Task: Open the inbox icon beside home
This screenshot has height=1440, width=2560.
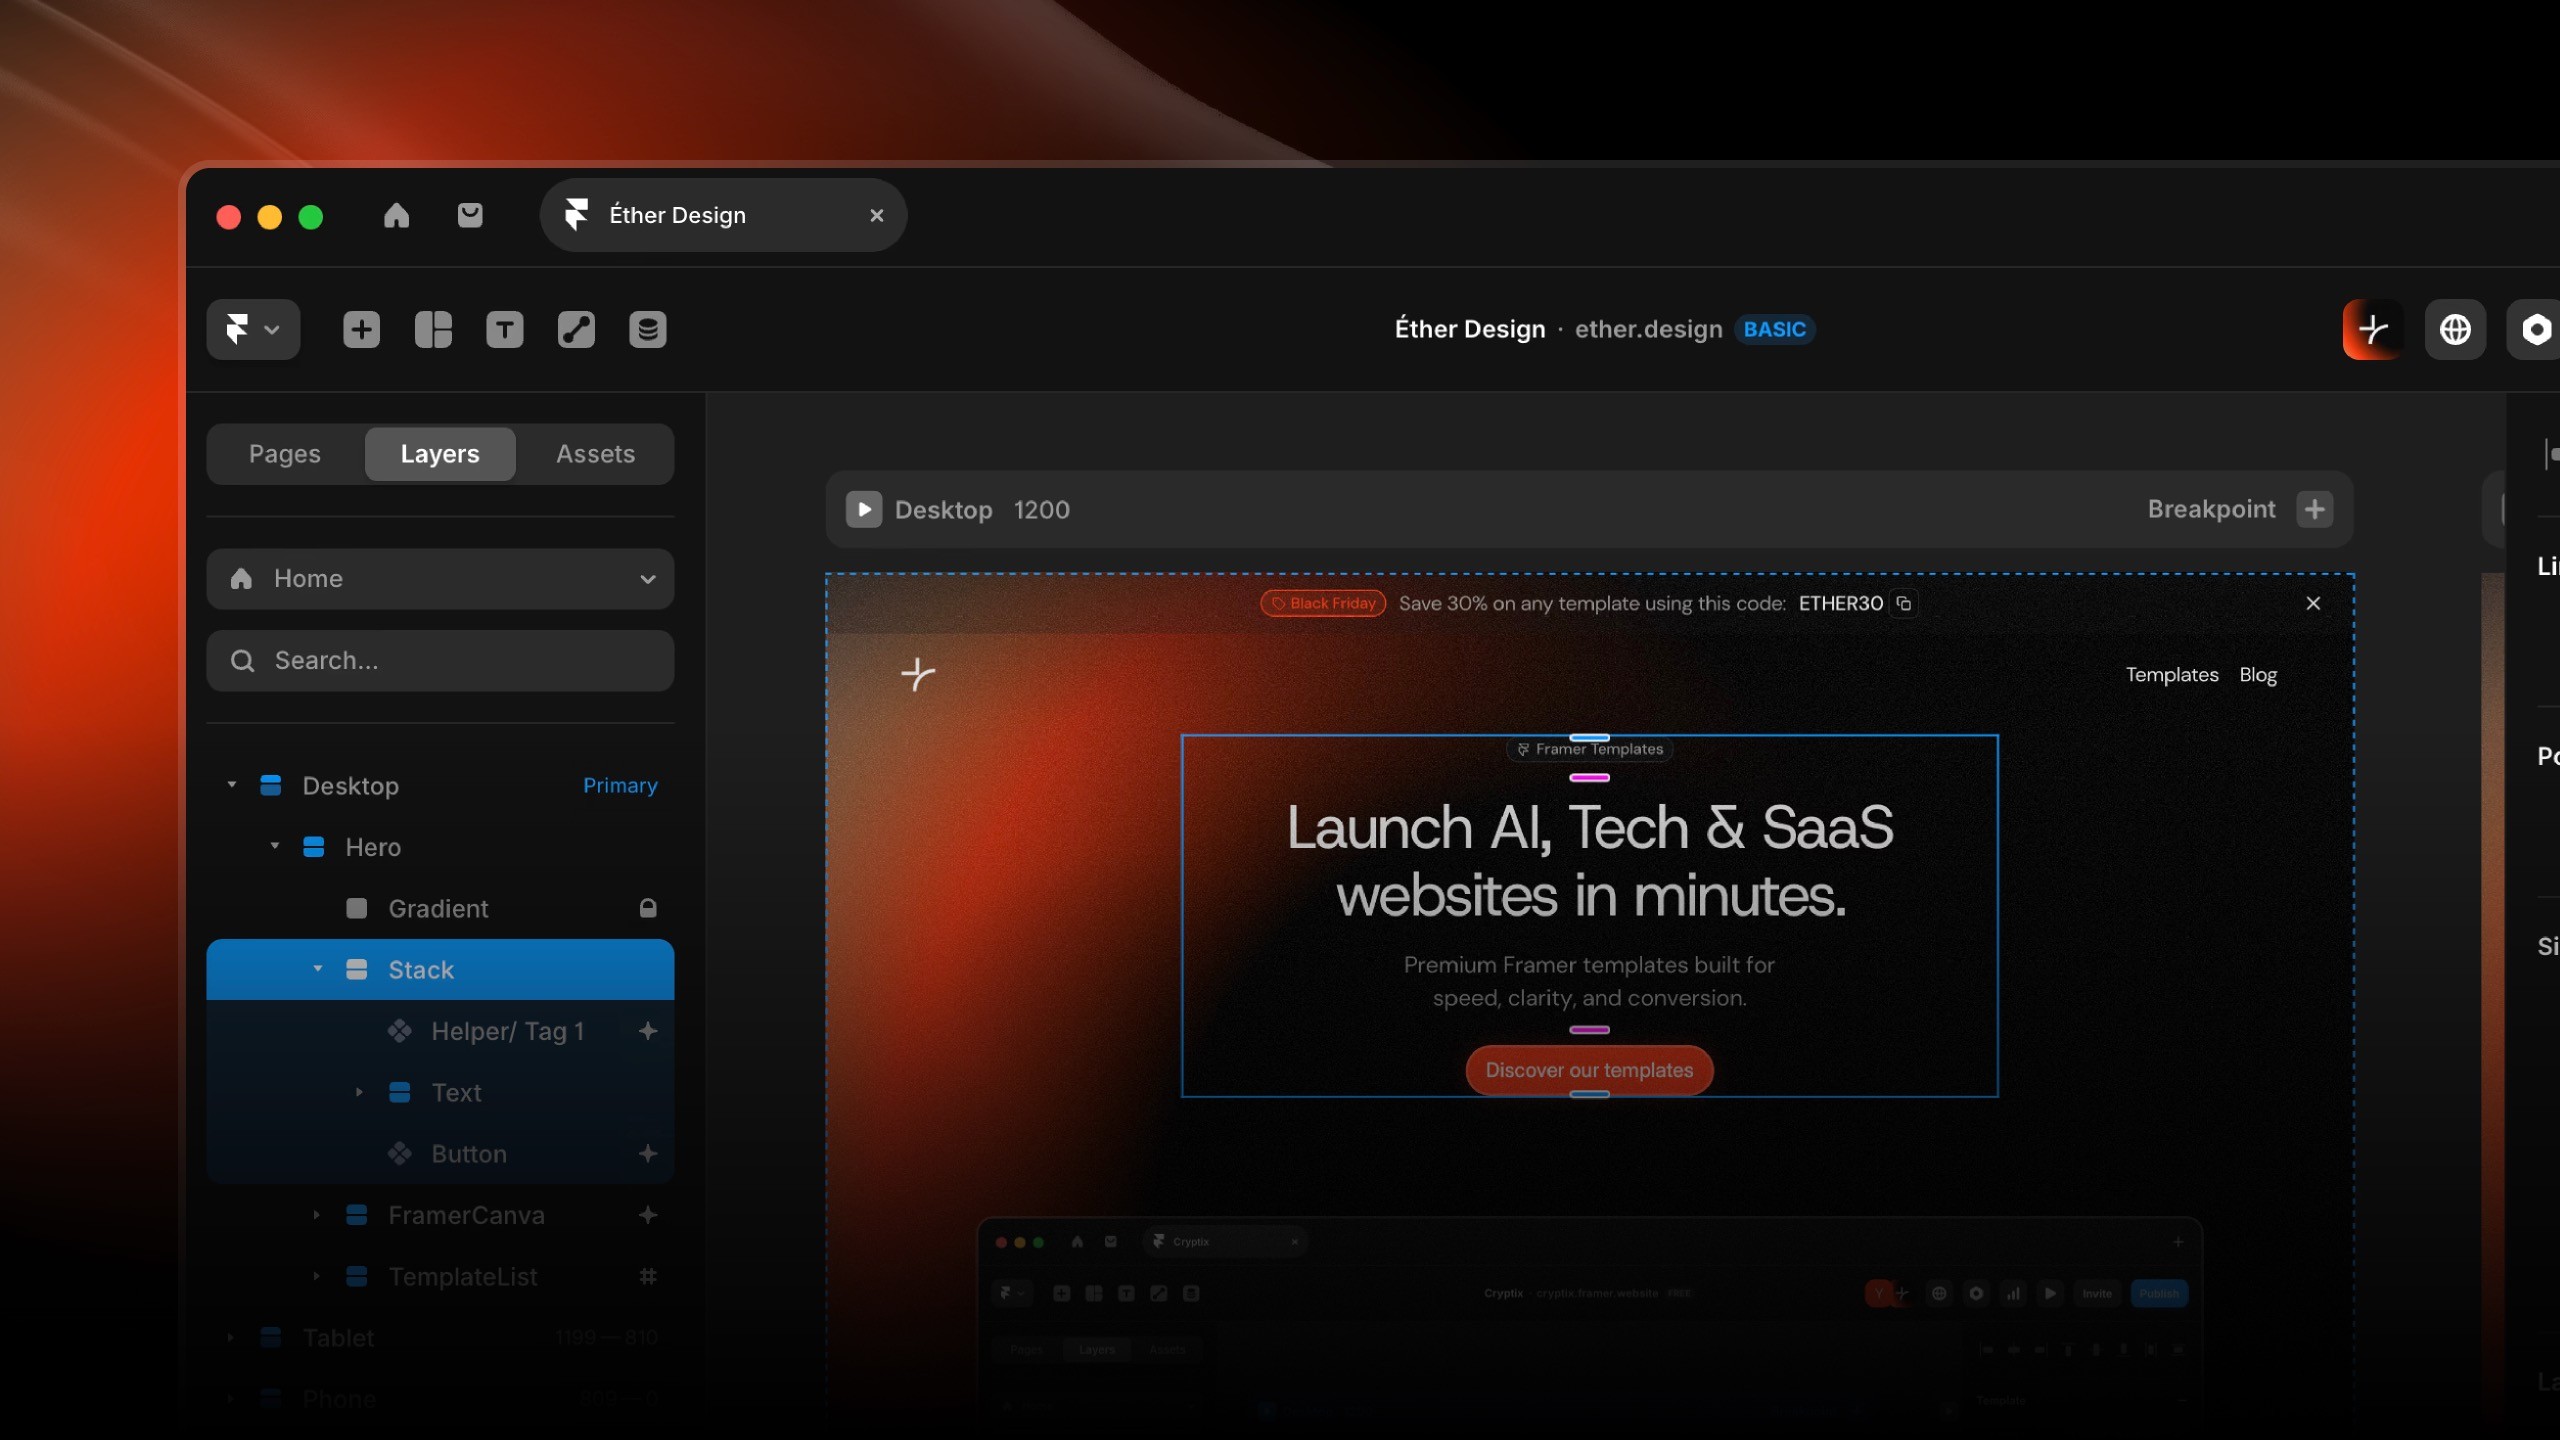Action: 470,215
